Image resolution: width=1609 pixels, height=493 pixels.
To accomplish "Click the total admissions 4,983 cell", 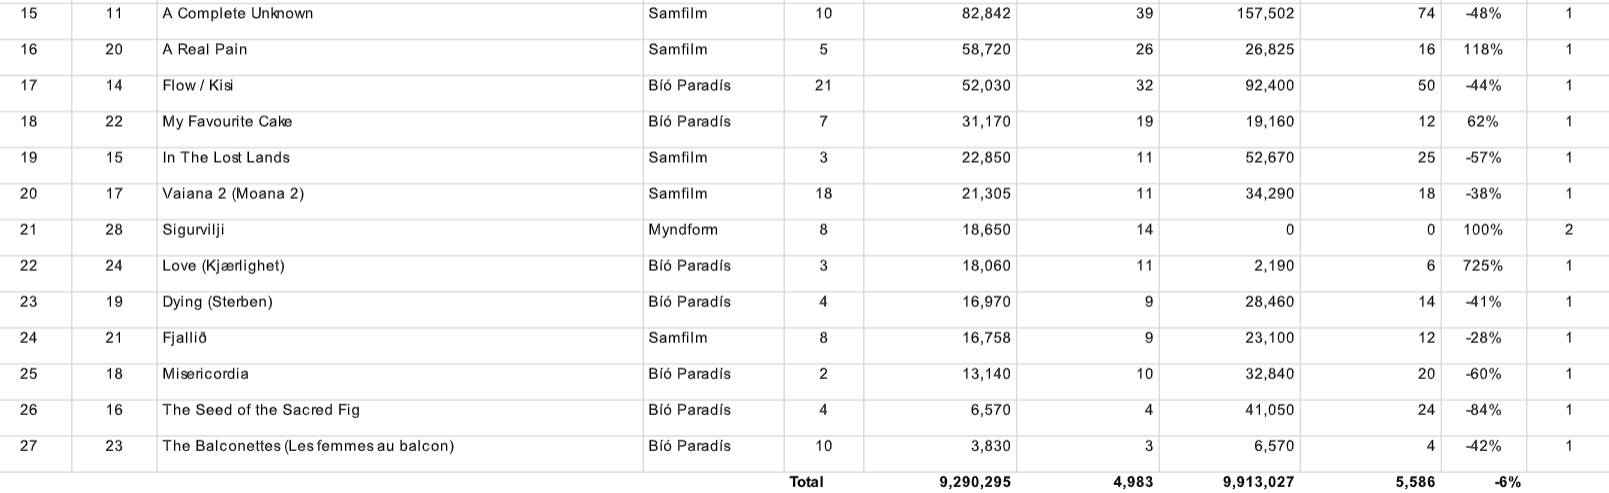I will click(1133, 482).
